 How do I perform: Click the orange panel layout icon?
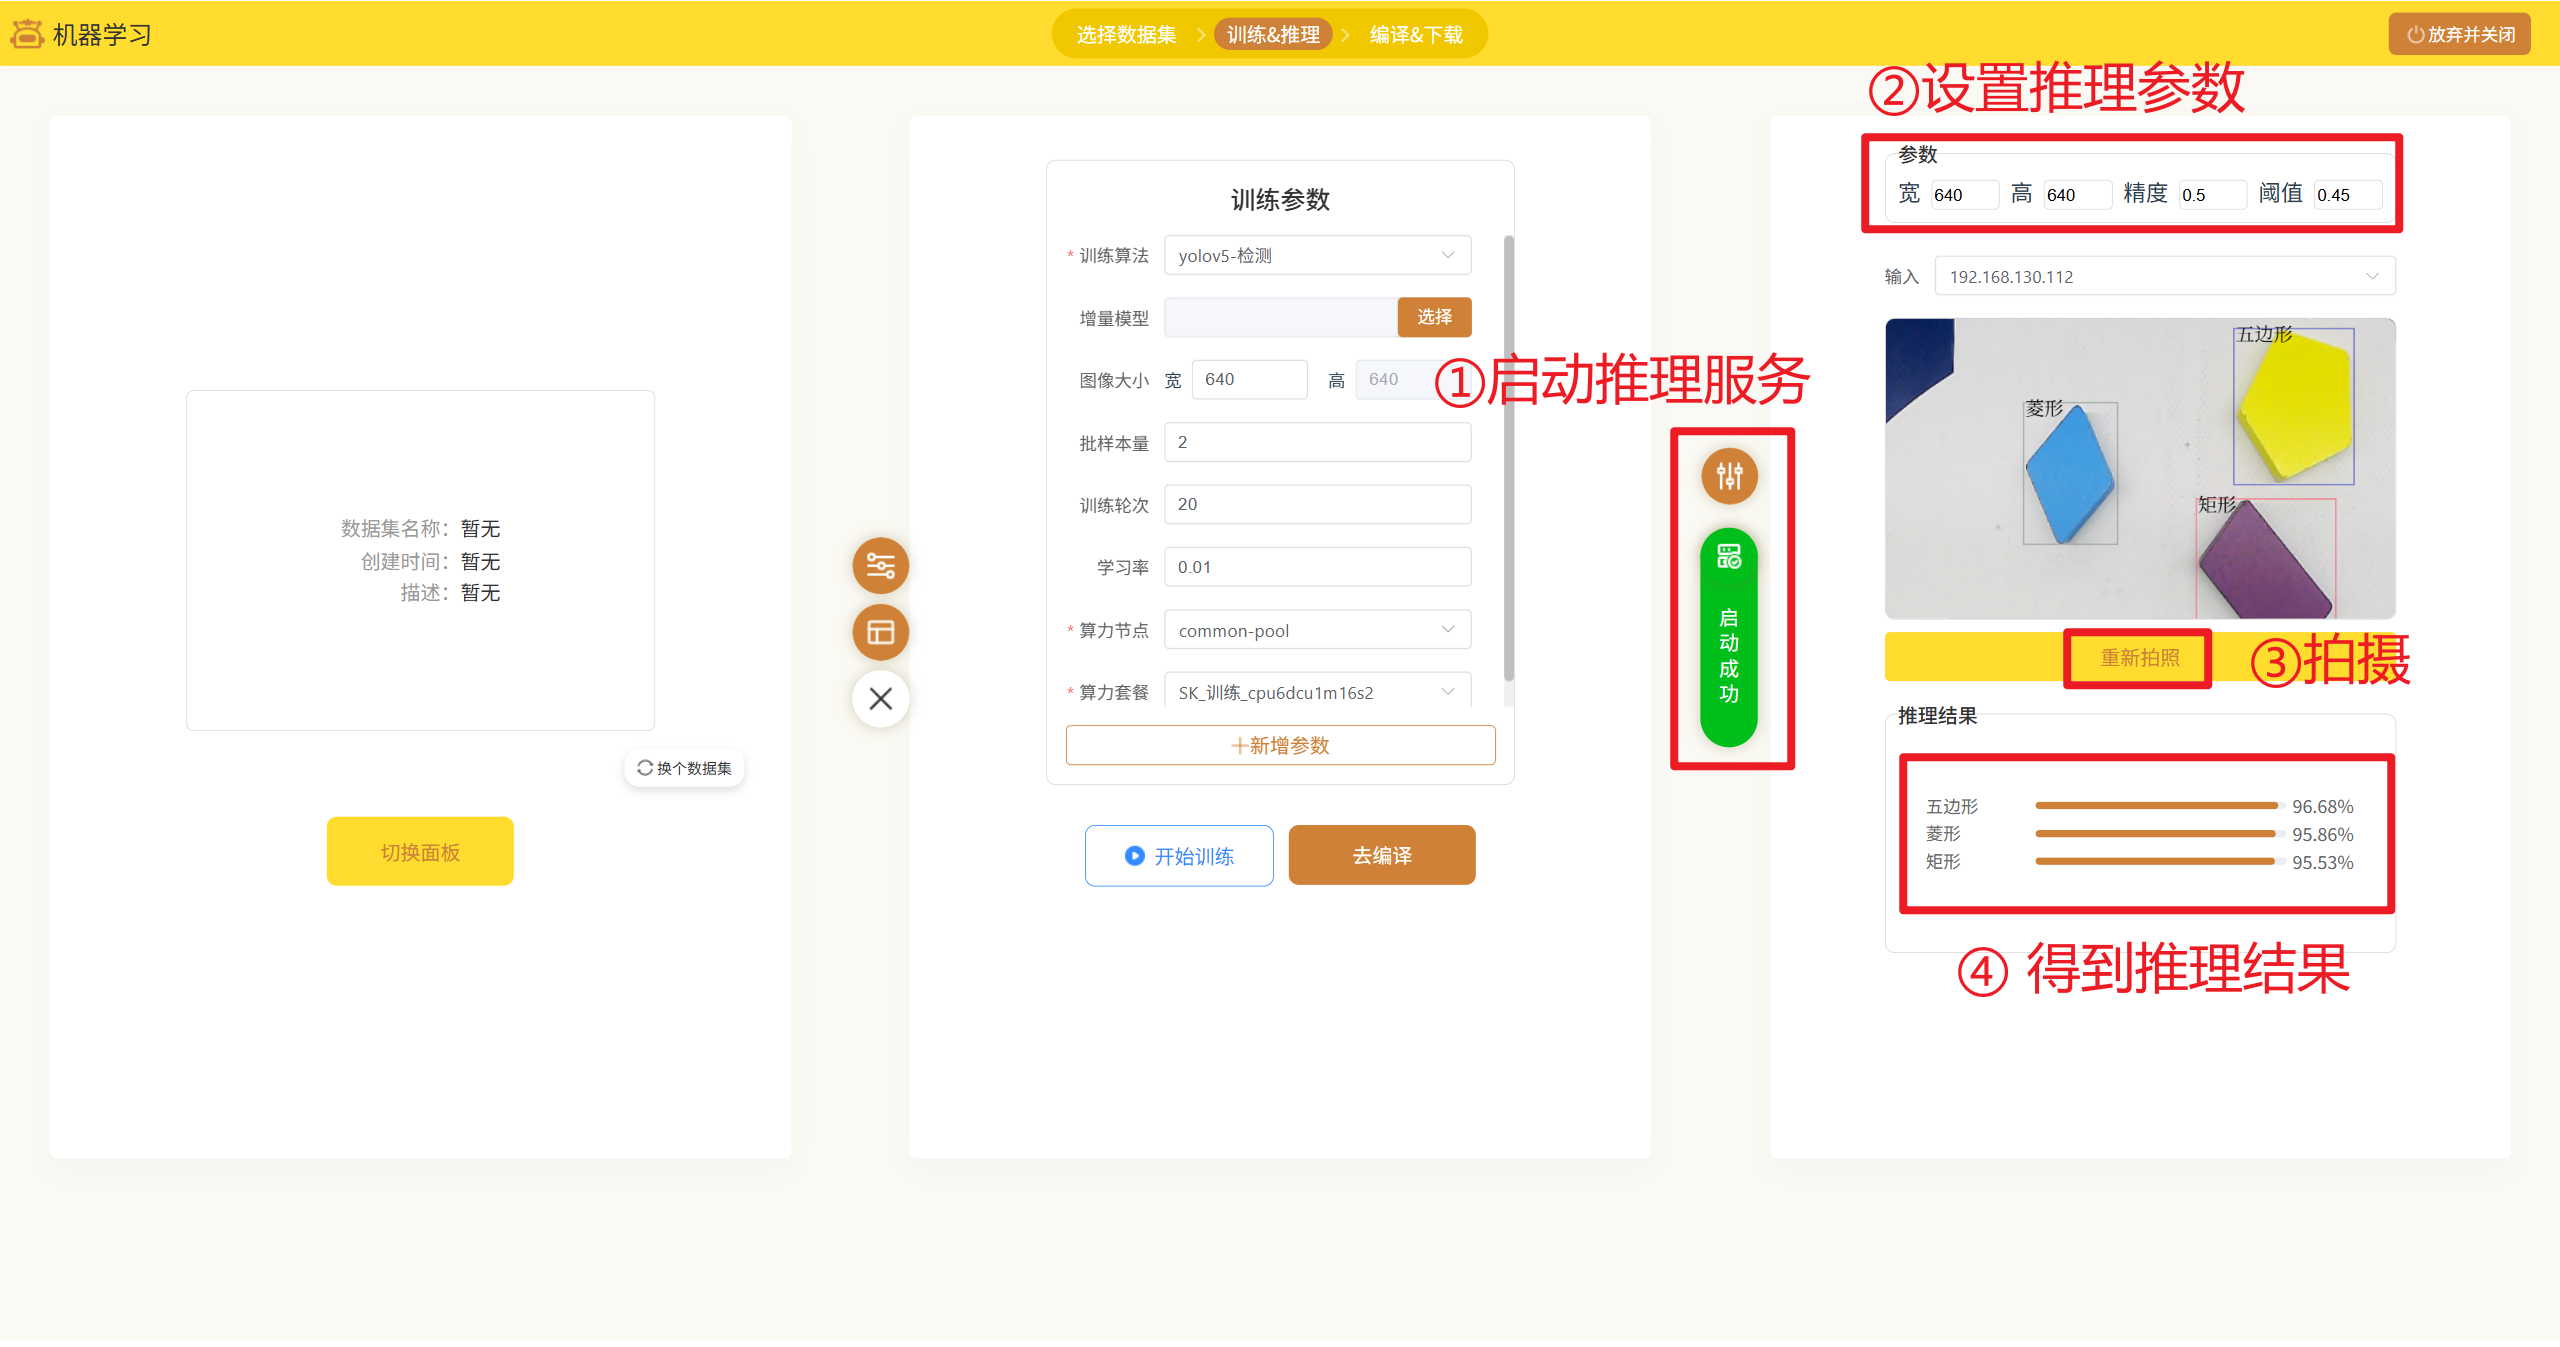(x=880, y=632)
